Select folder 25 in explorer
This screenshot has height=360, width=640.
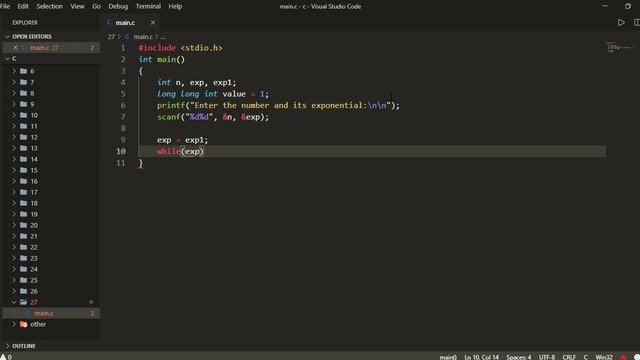point(51,280)
